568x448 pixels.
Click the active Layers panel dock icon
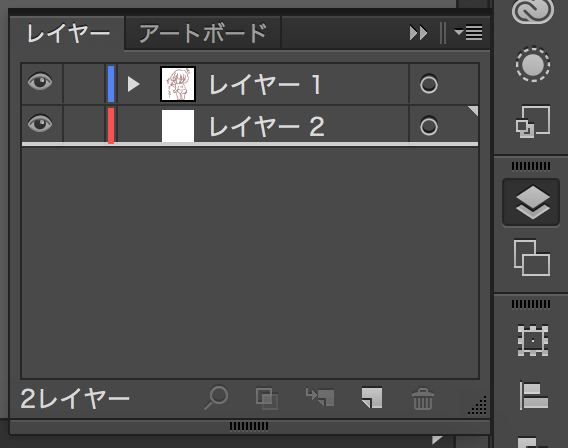point(531,202)
